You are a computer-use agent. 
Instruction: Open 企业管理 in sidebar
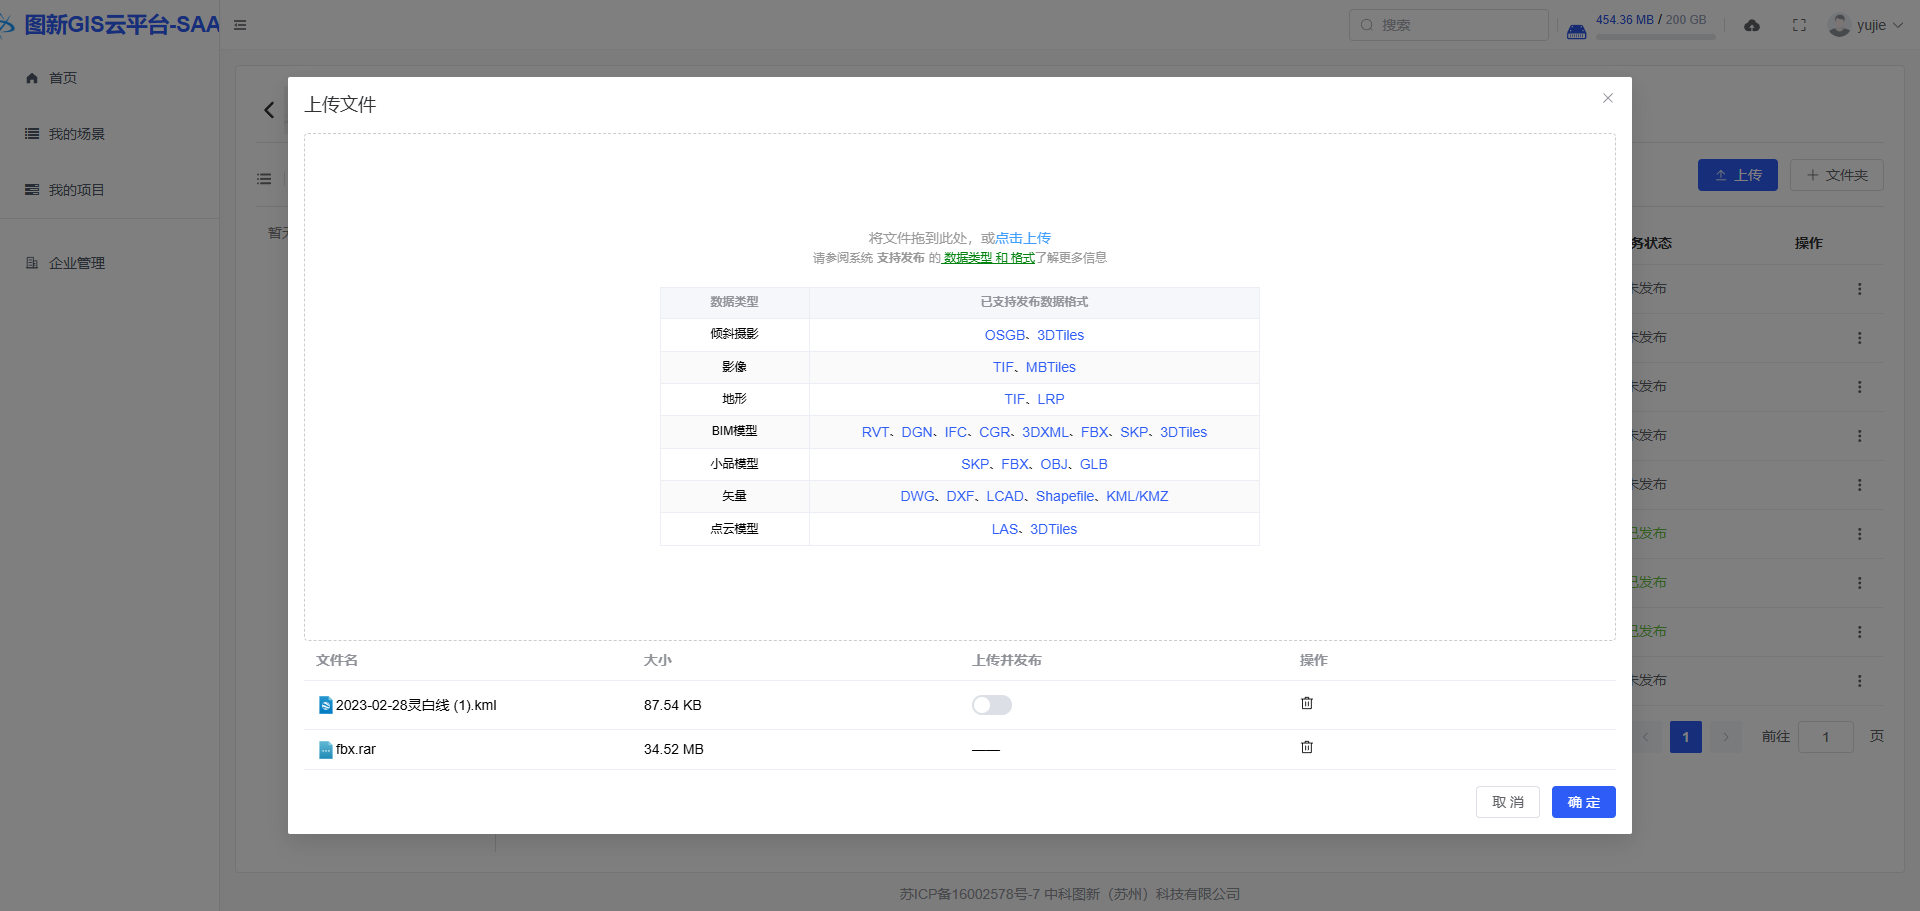coord(77,263)
